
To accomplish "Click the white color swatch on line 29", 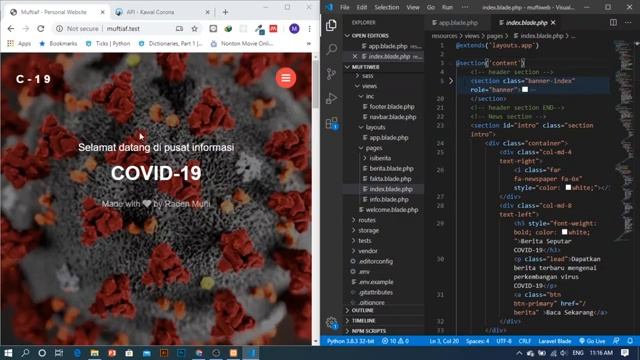I will click(x=564, y=232).
